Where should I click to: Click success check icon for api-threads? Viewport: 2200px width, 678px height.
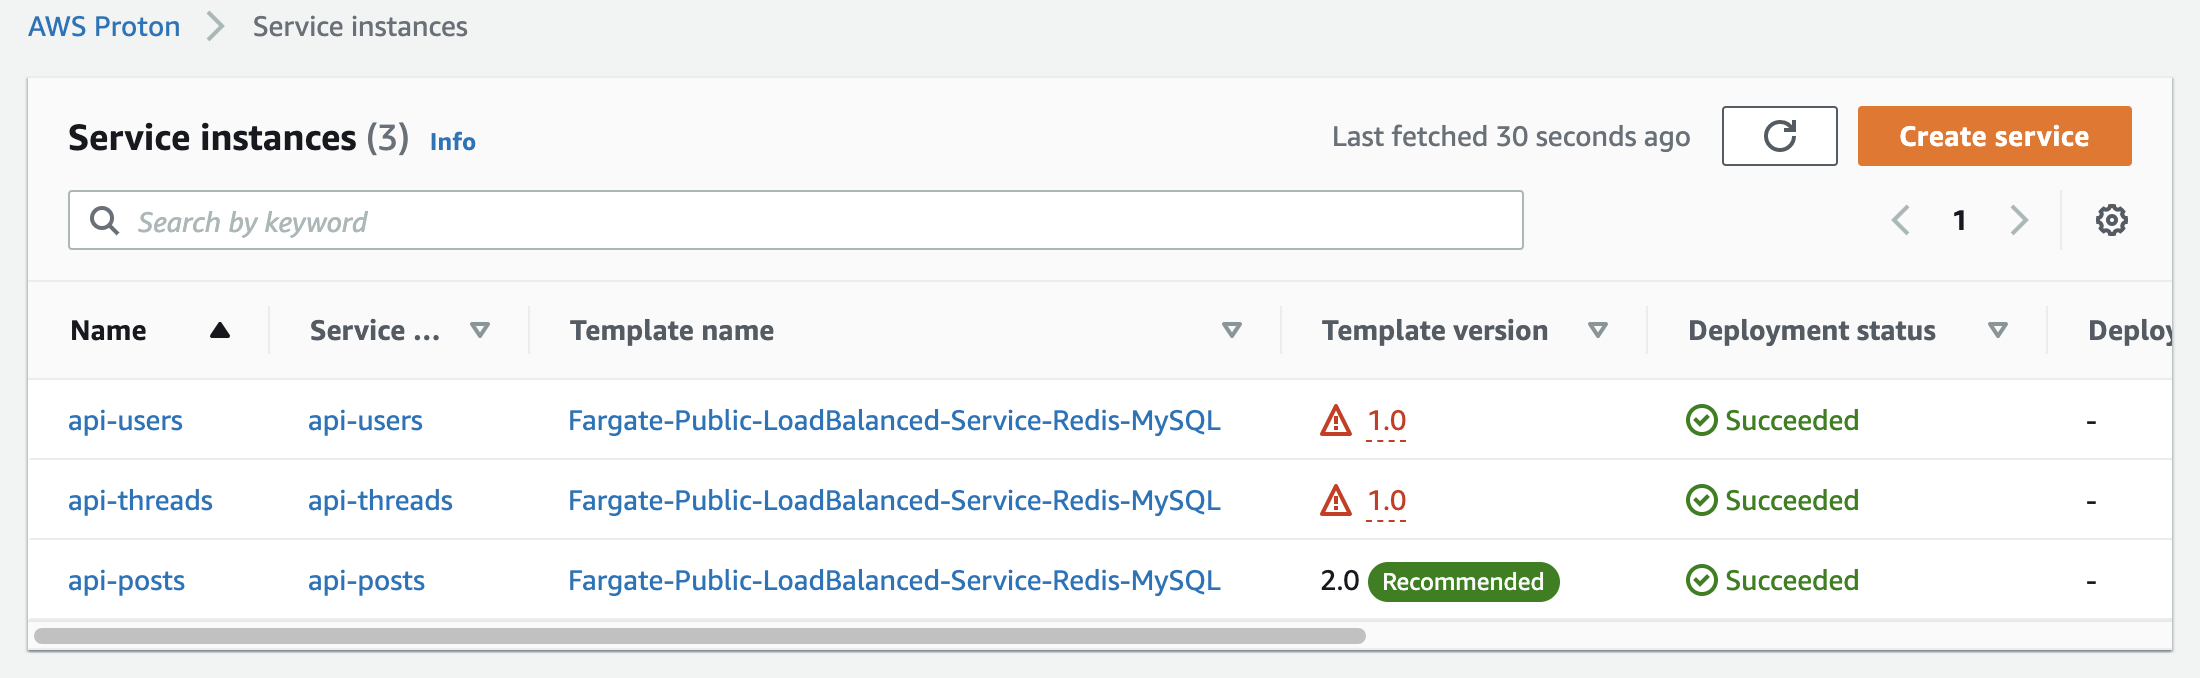(1701, 500)
